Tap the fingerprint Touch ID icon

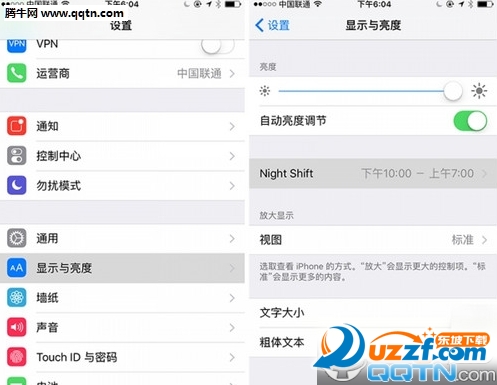coord(17,357)
